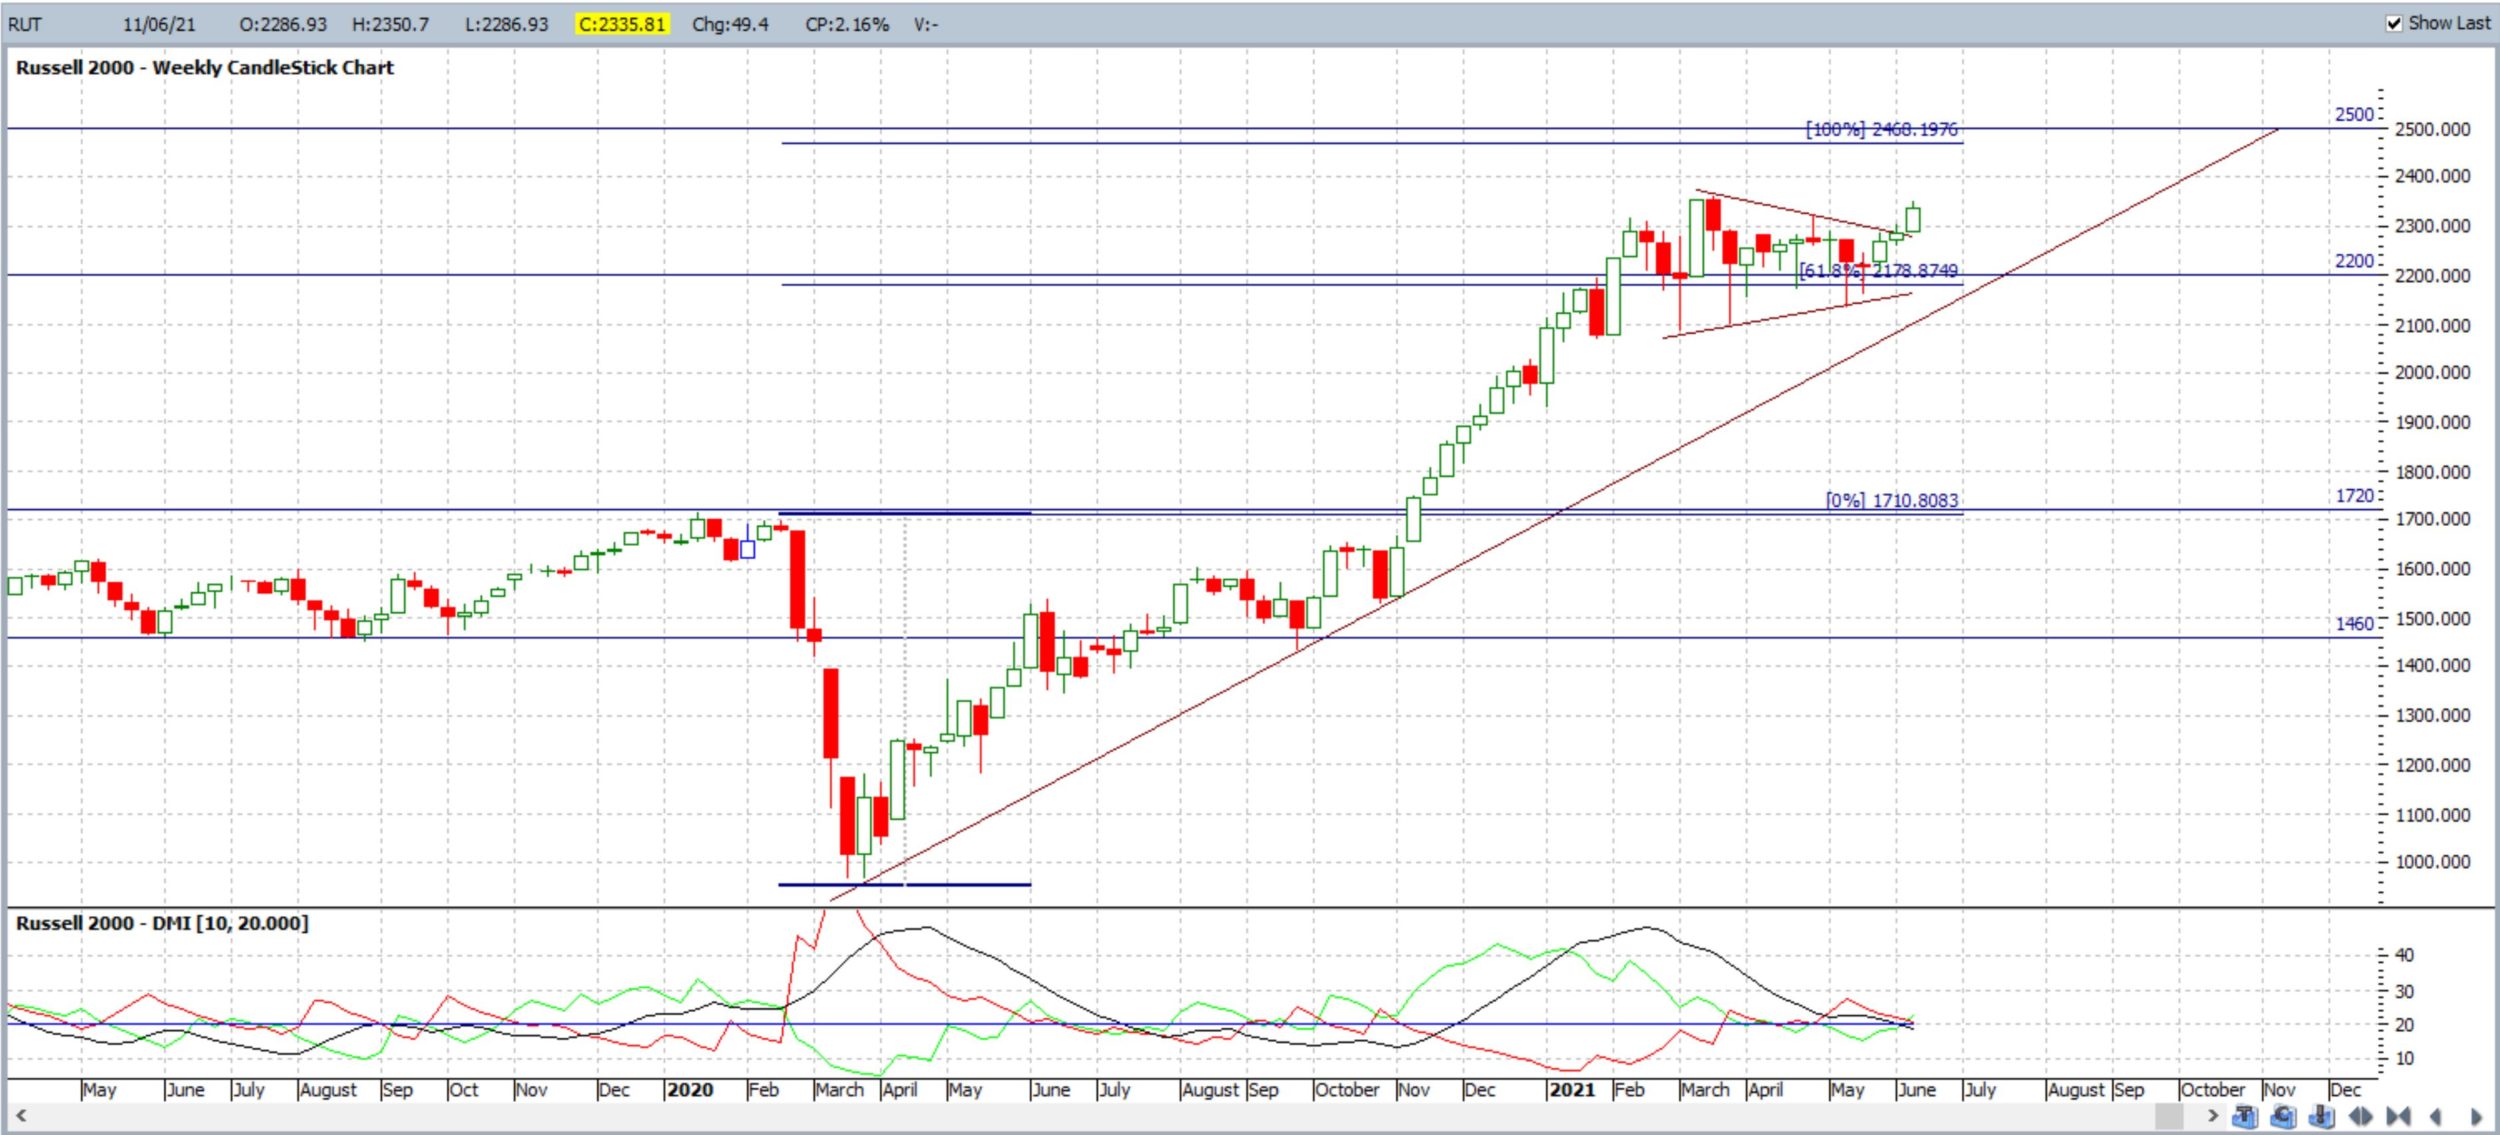The height and width of the screenshot is (1135, 2500).
Task: Click the highlighted close value C:2335.81
Action: (x=621, y=24)
